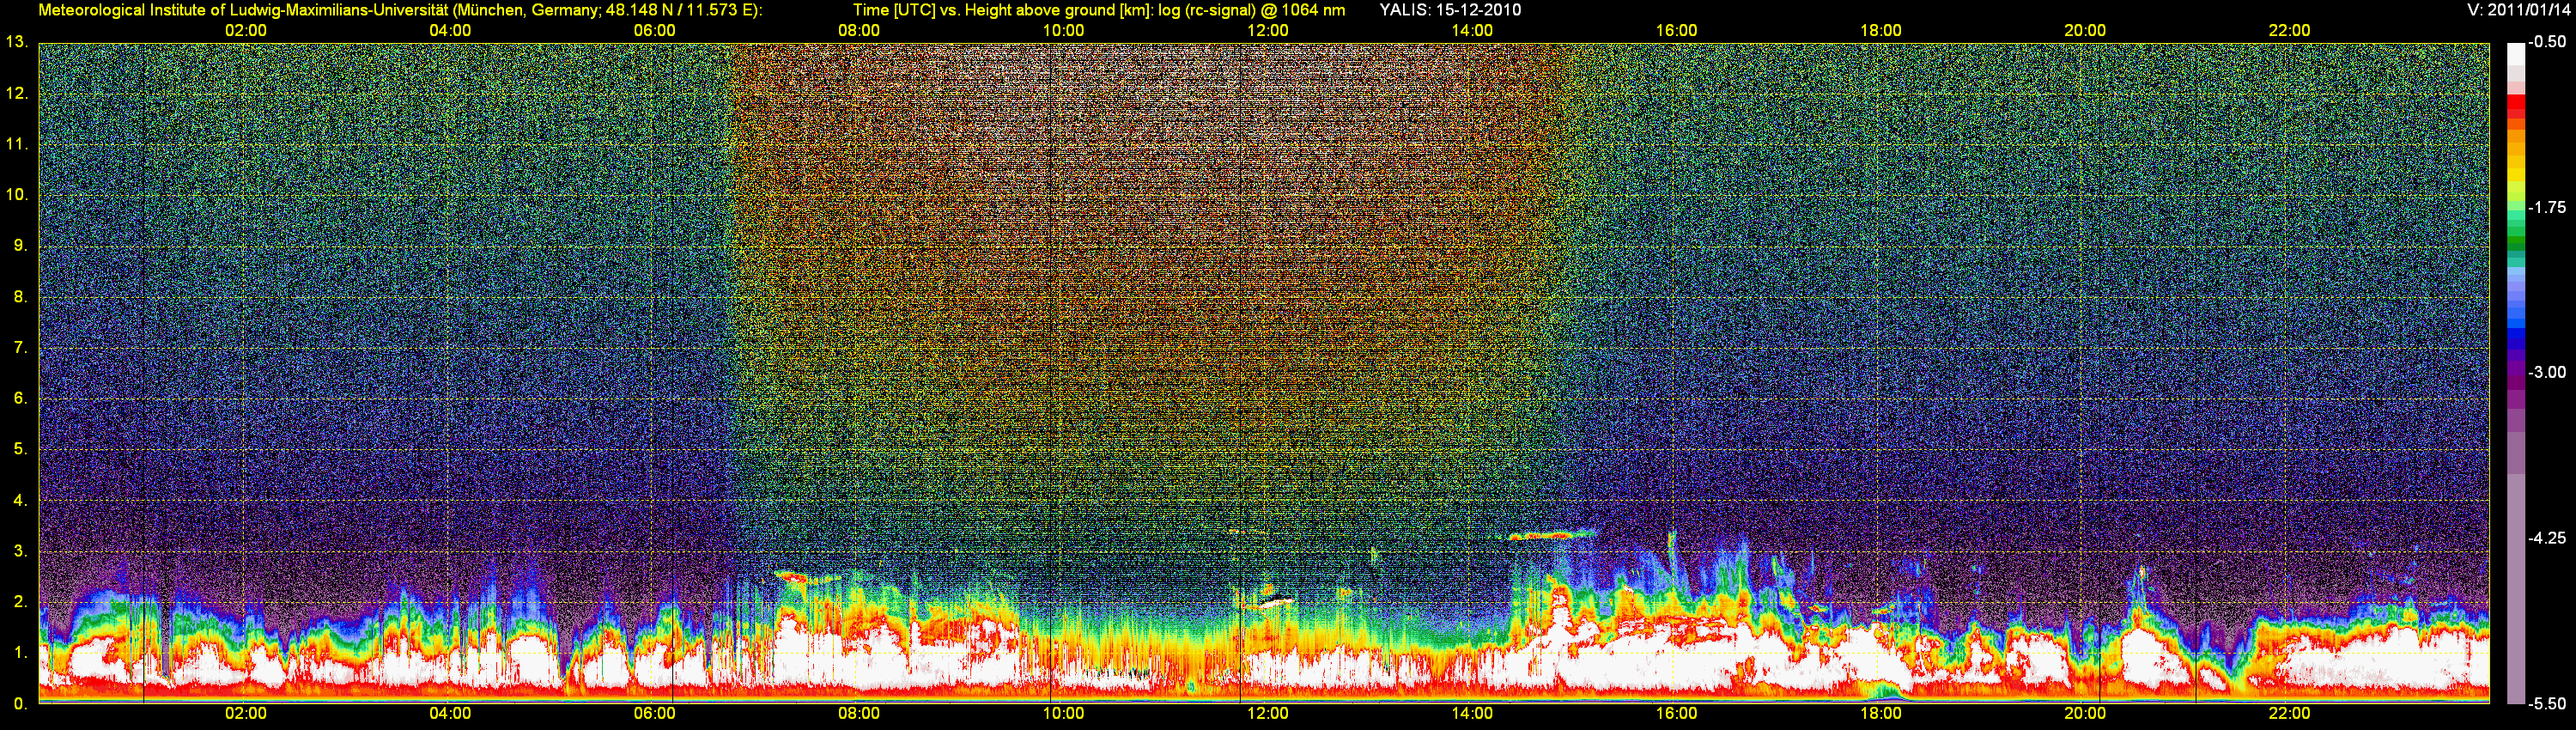Screen dimensions: 2576x730
Task: Click the '8.' height axis label
Action: tap(20, 297)
